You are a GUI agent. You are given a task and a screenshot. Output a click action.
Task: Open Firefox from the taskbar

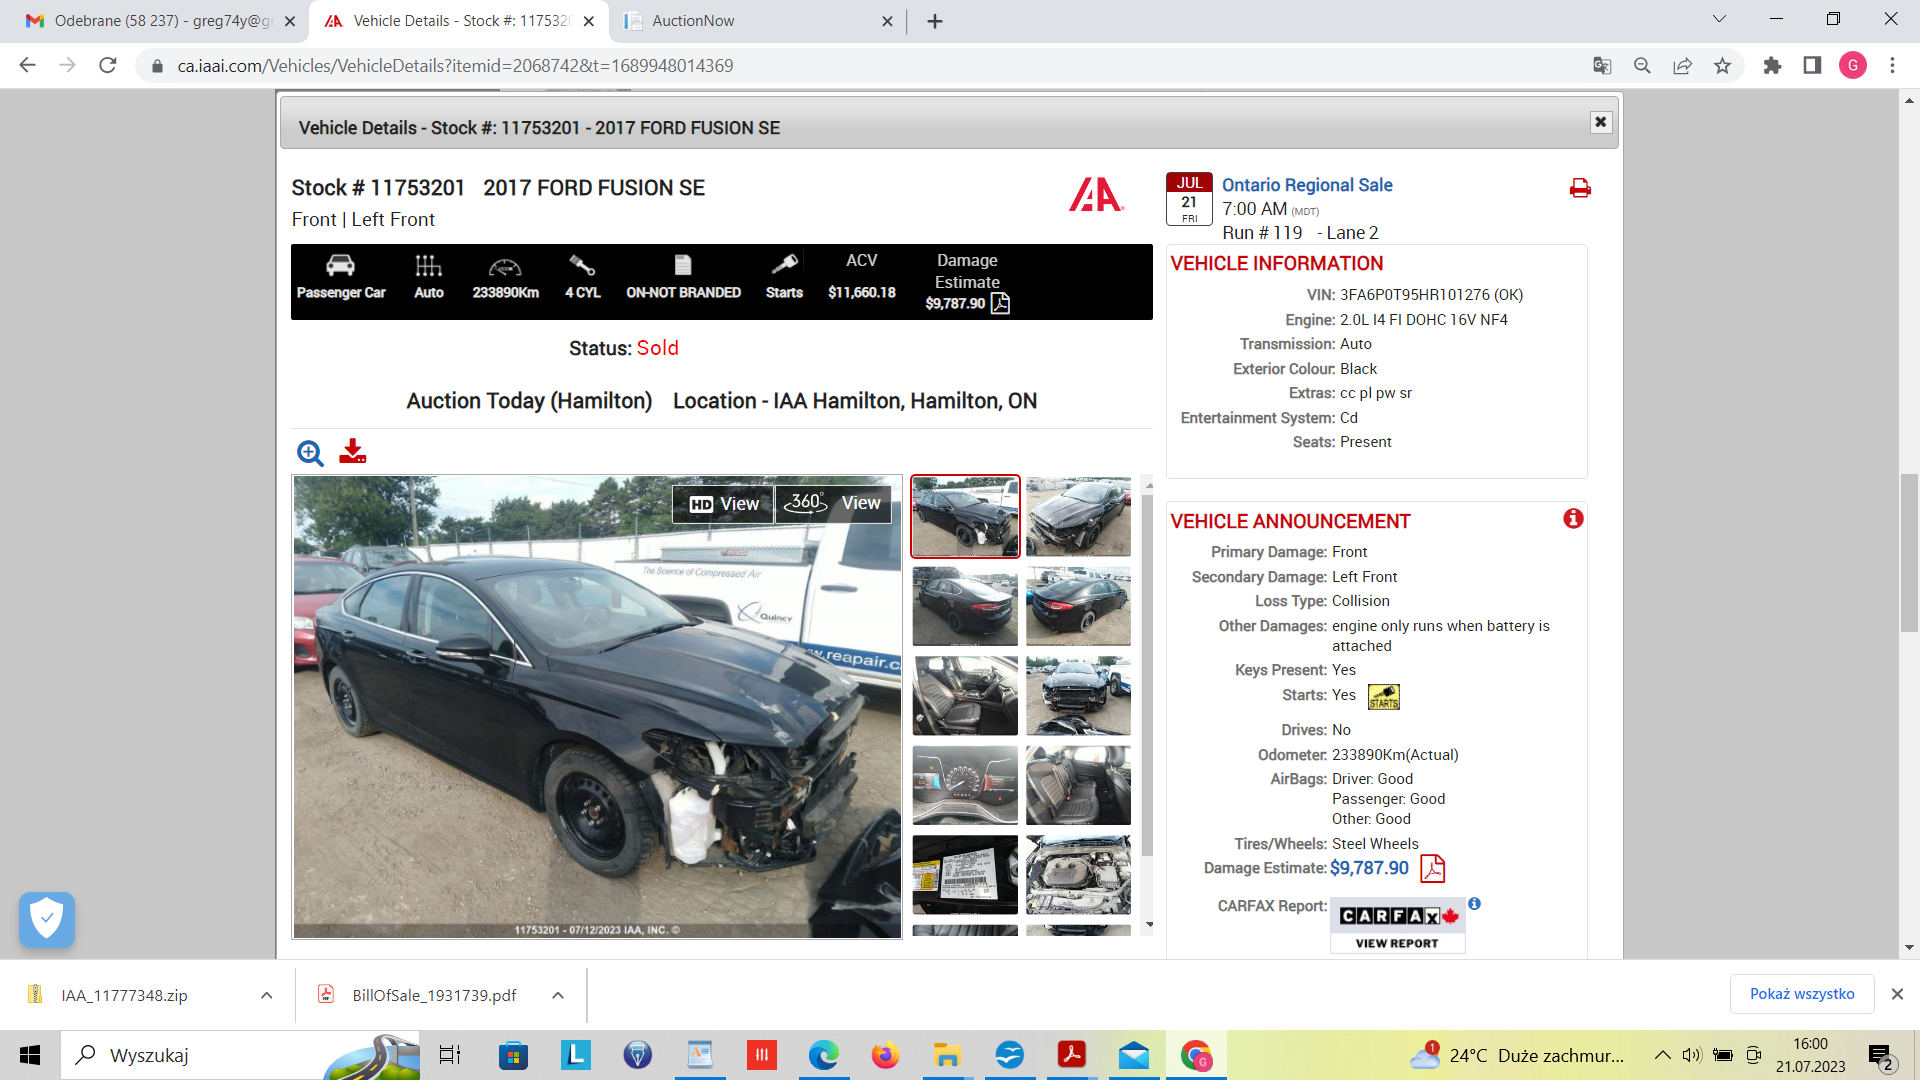click(x=885, y=1055)
